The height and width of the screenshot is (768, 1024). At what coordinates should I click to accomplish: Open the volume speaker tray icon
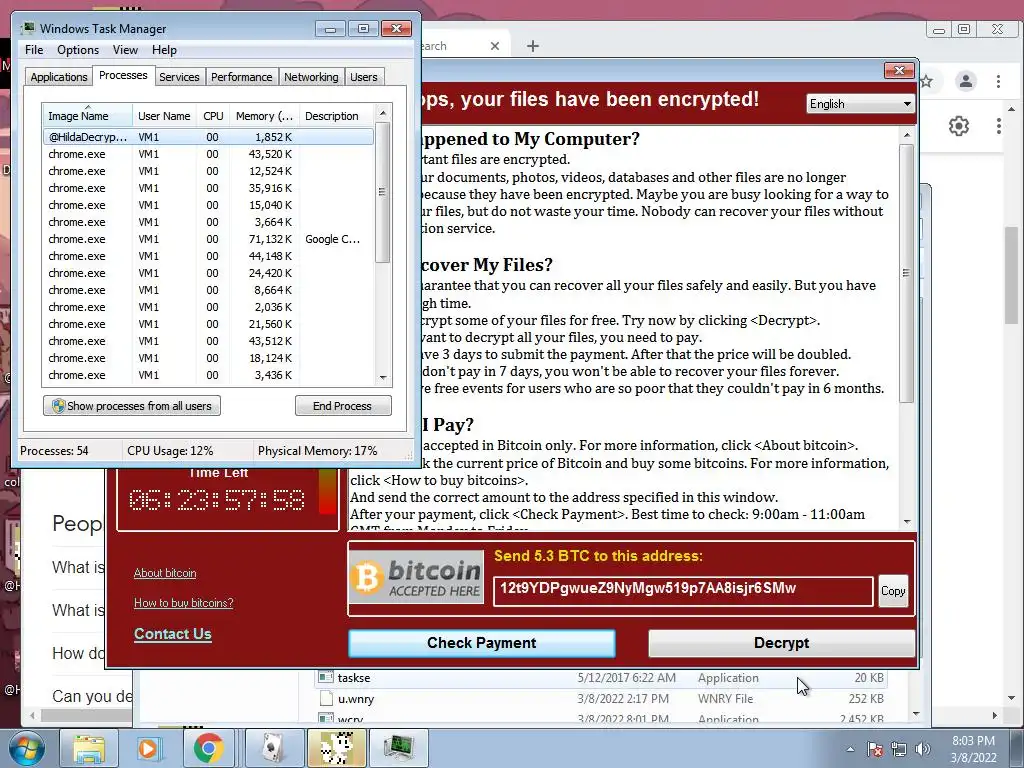point(923,750)
